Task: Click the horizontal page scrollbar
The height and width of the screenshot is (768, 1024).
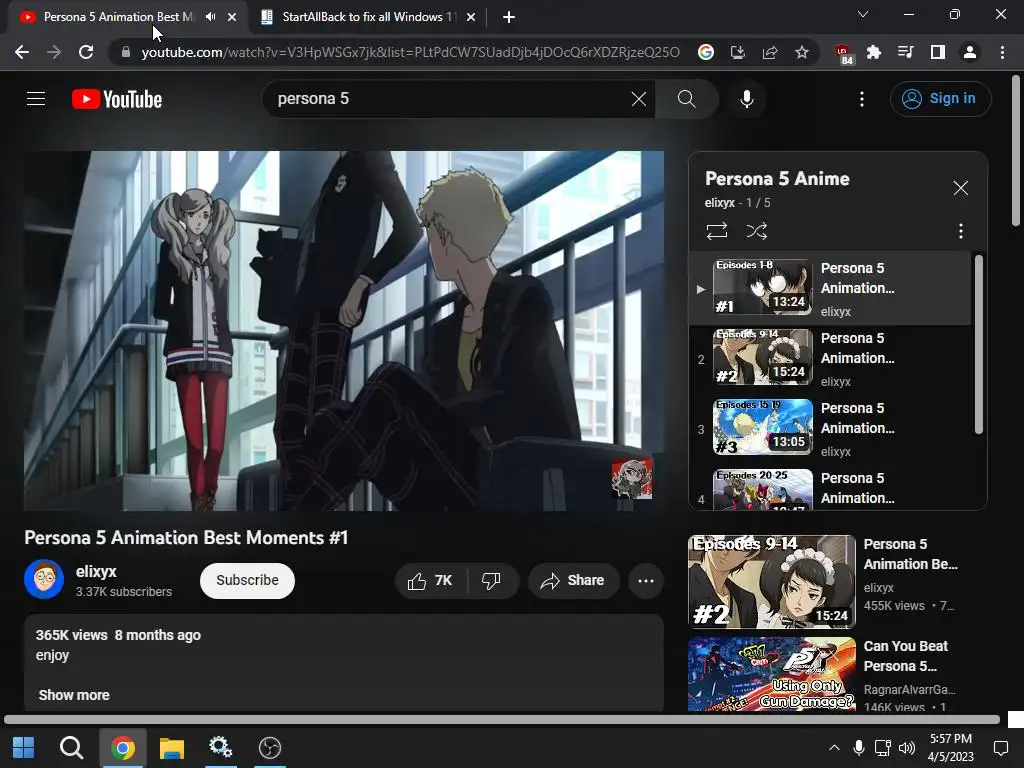Action: [502, 719]
